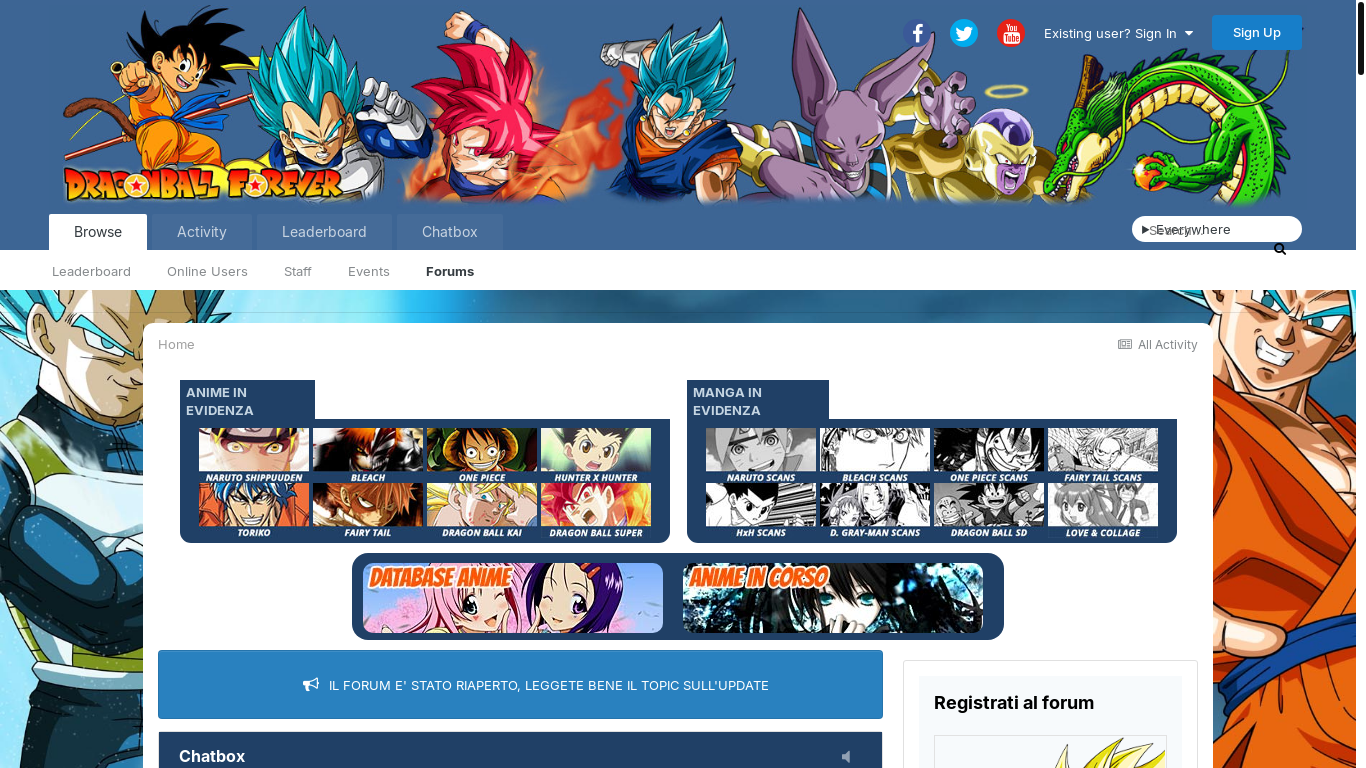Open the D. Gray-Man Scans thumbnail
This screenshot has height=768, width=1366.
click(x=875, y=511)
